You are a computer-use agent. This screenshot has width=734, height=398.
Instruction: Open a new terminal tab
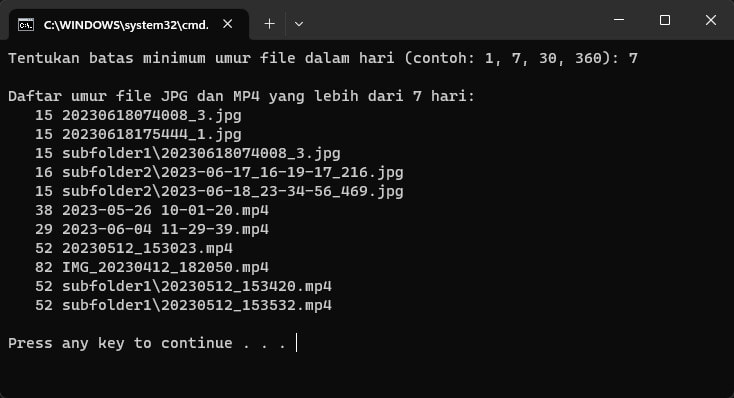[270, 24]
